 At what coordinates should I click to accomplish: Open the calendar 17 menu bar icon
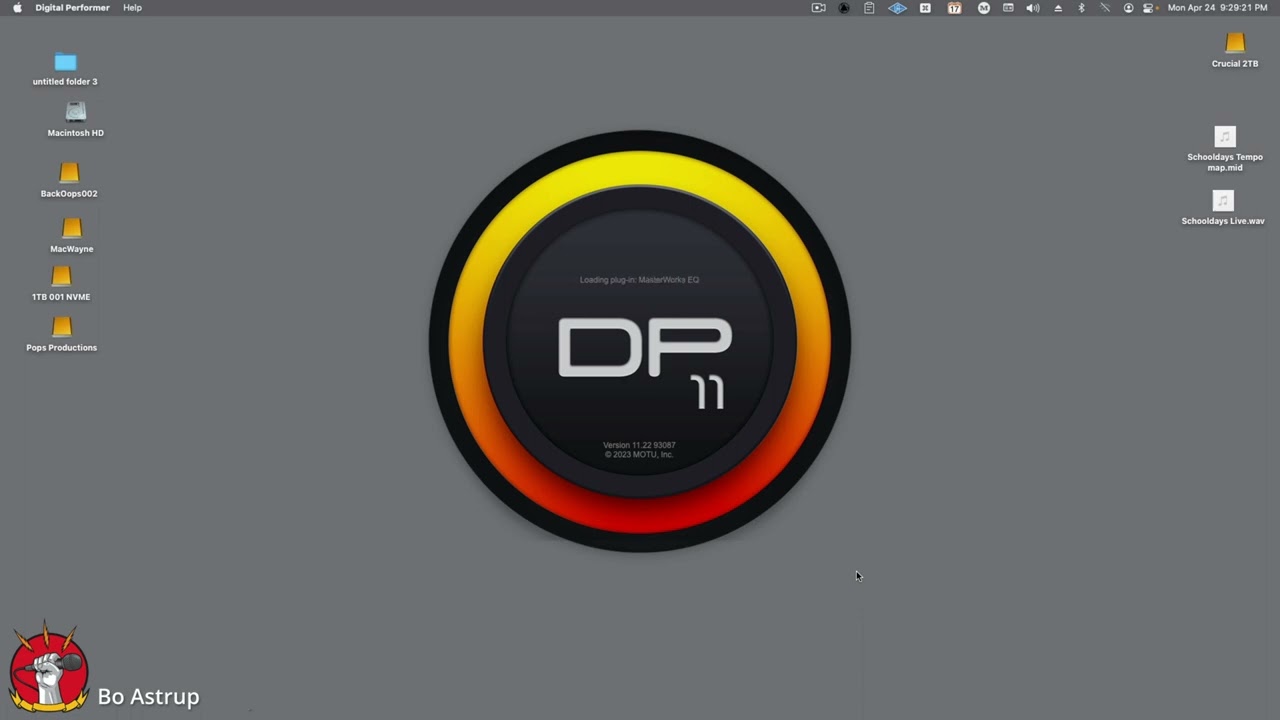tap(954, 8)
